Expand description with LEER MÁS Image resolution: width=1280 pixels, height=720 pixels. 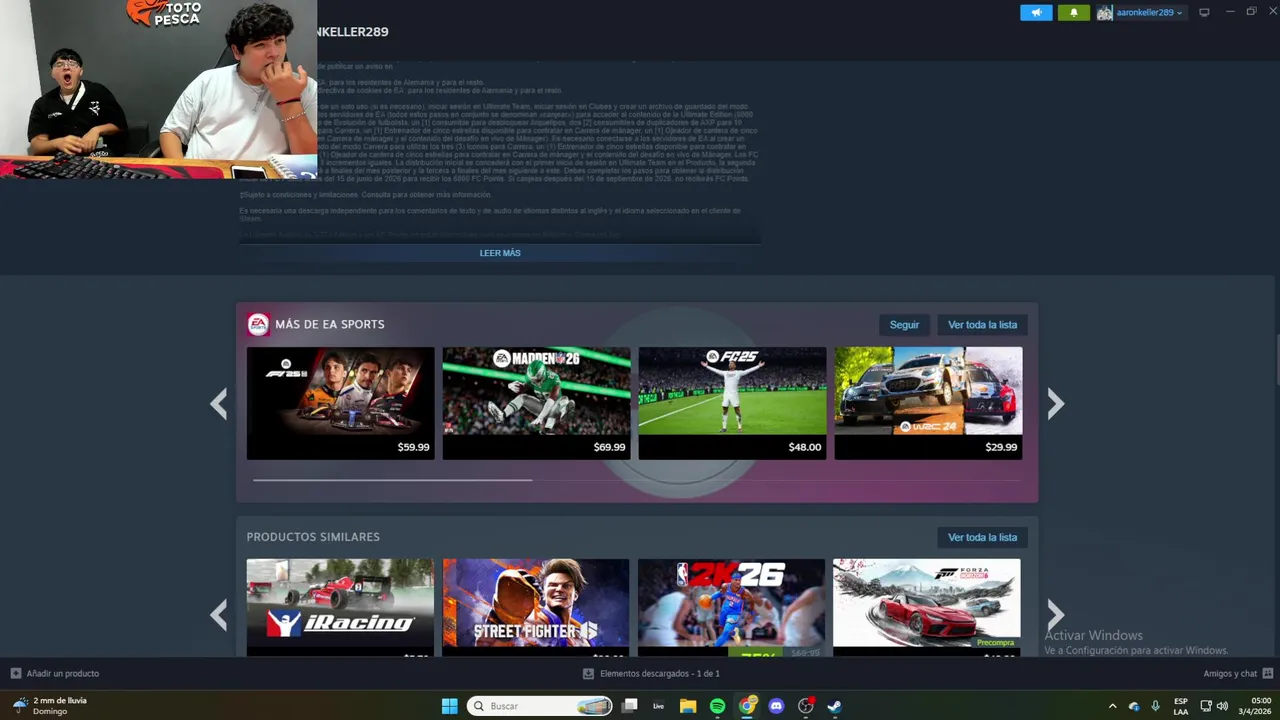point(500,253)
